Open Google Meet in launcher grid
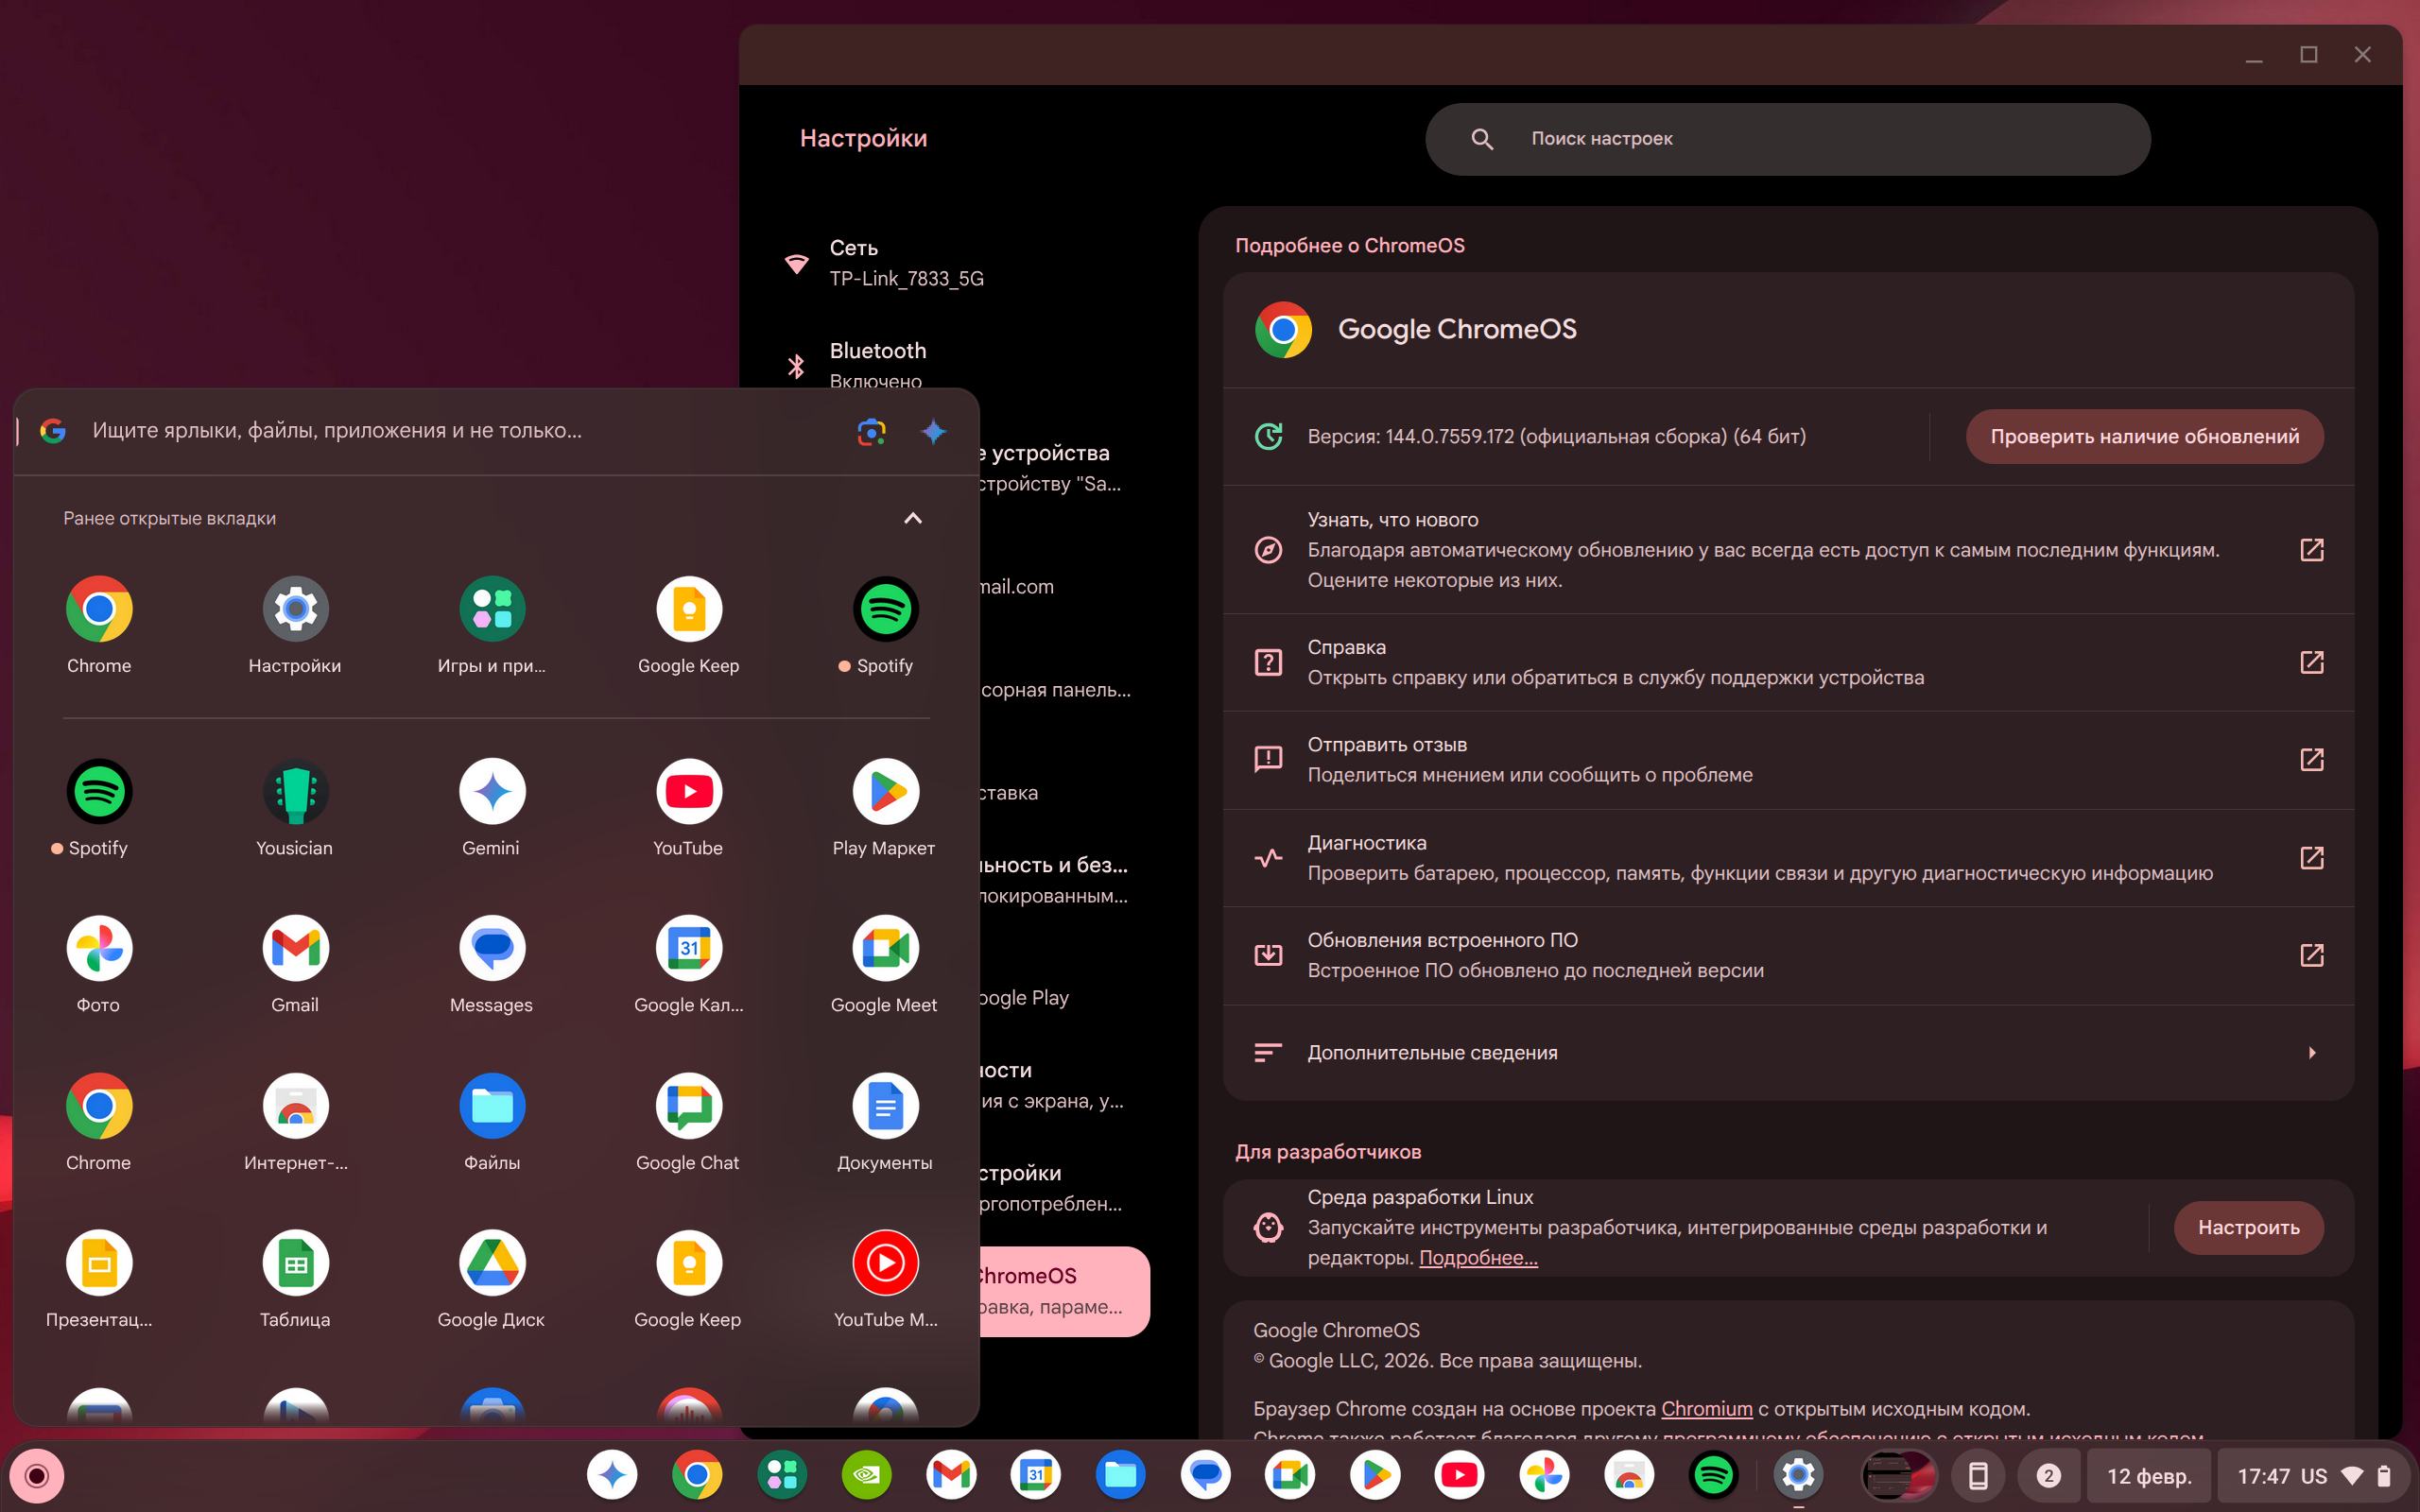 point(885,949)
